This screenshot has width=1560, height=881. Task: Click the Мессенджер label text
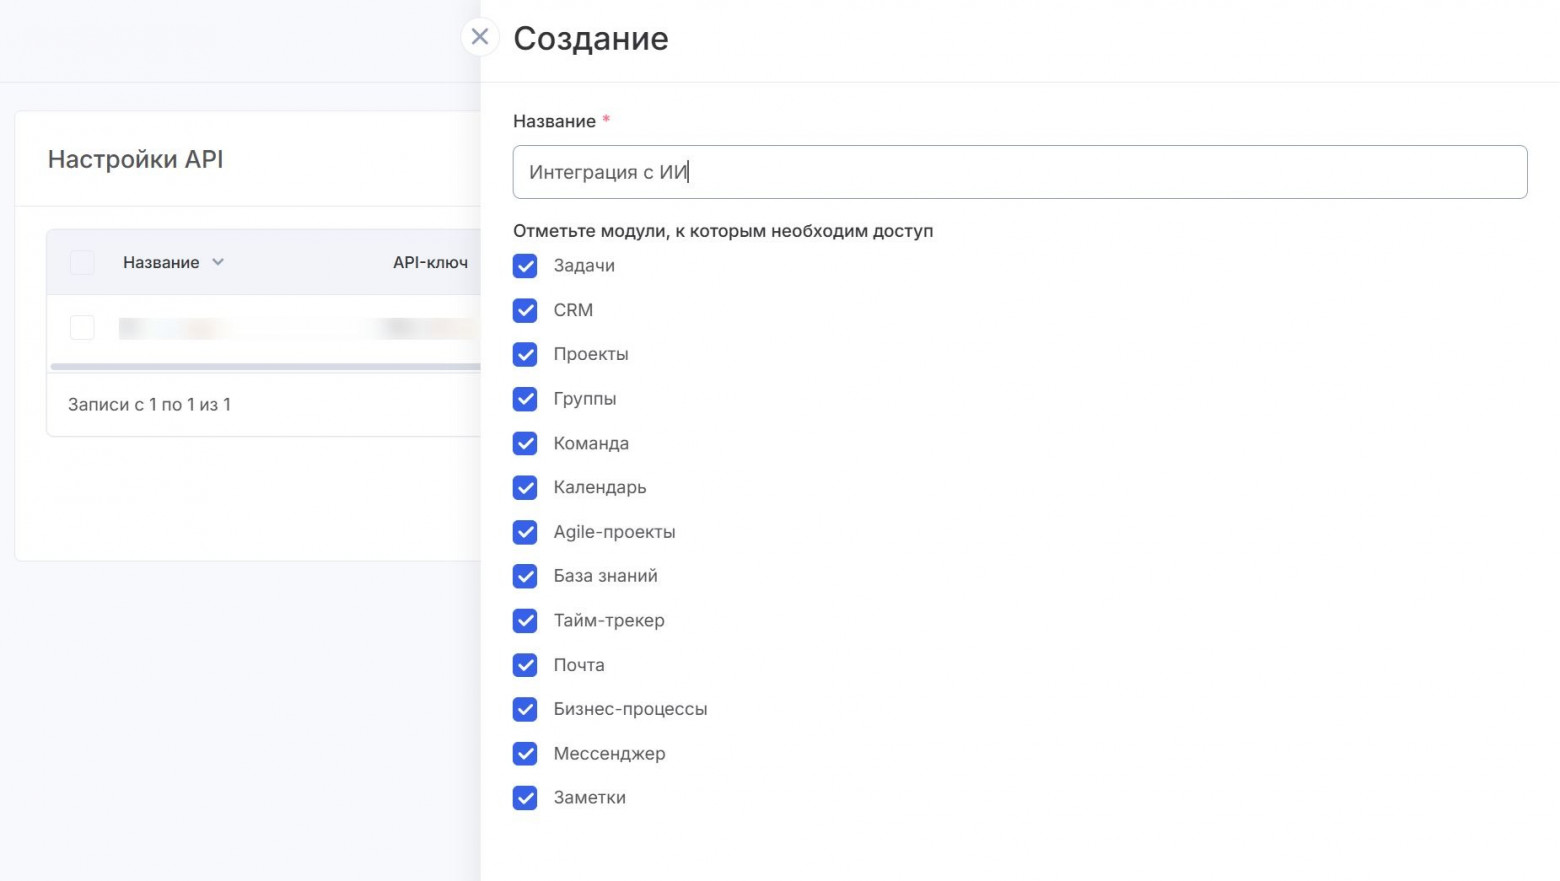[x=610, y=753]
